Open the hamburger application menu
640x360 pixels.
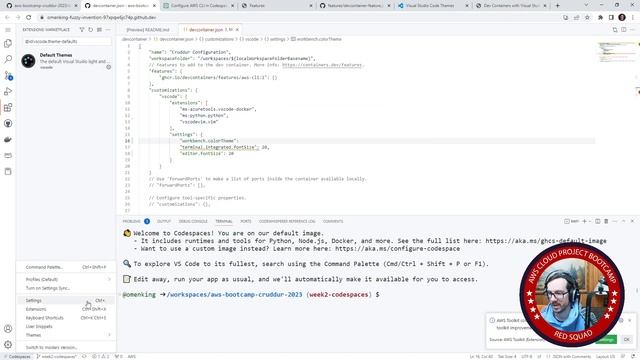click(8, 30)
